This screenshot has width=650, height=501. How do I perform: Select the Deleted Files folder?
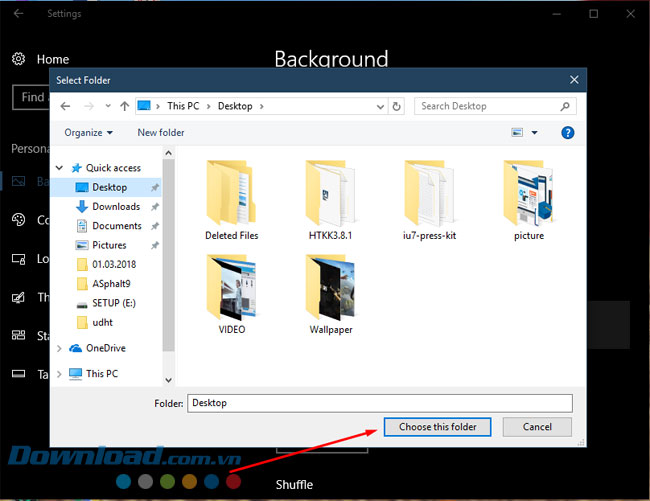(x=231, y=200)
